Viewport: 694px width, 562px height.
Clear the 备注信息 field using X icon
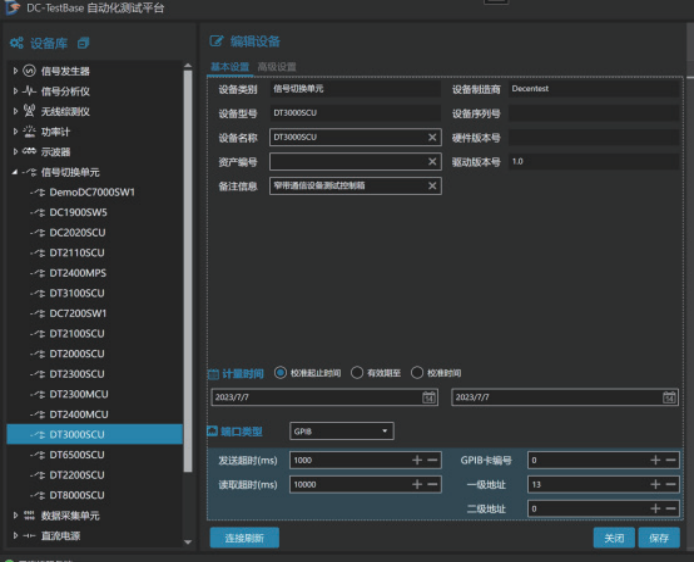(x=432, y=186)
